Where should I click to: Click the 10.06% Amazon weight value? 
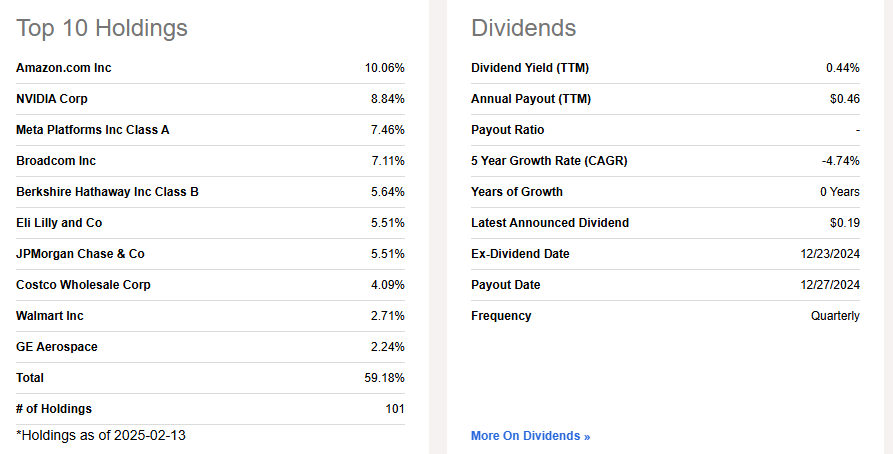pos(384,68)
